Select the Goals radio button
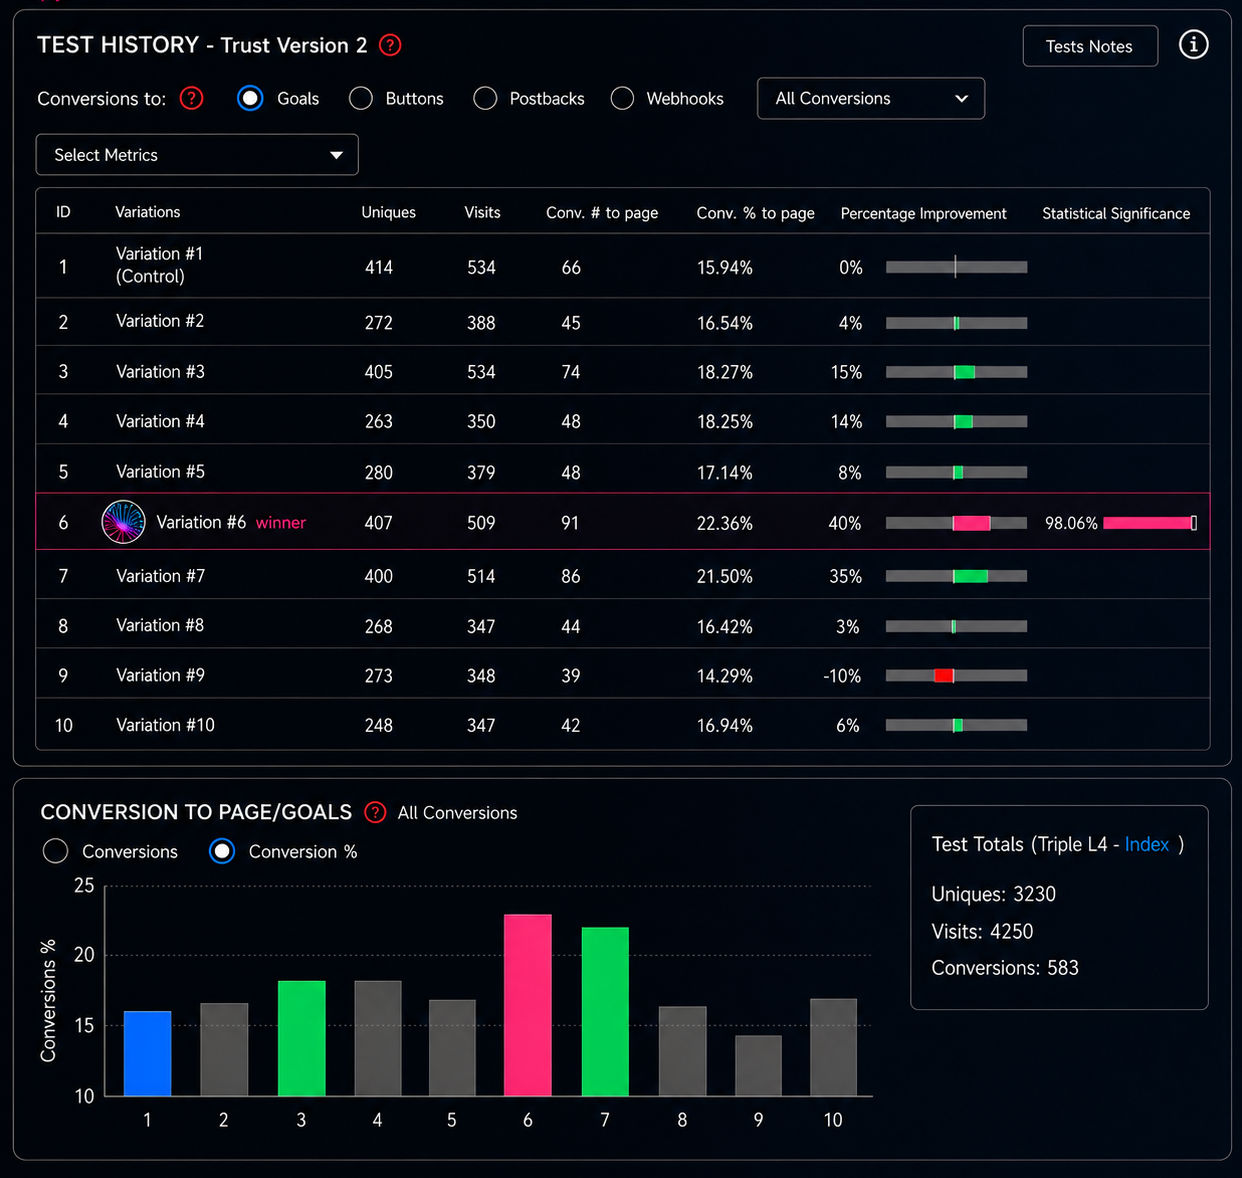The image size is (1242, 1178). click(250, 98)
